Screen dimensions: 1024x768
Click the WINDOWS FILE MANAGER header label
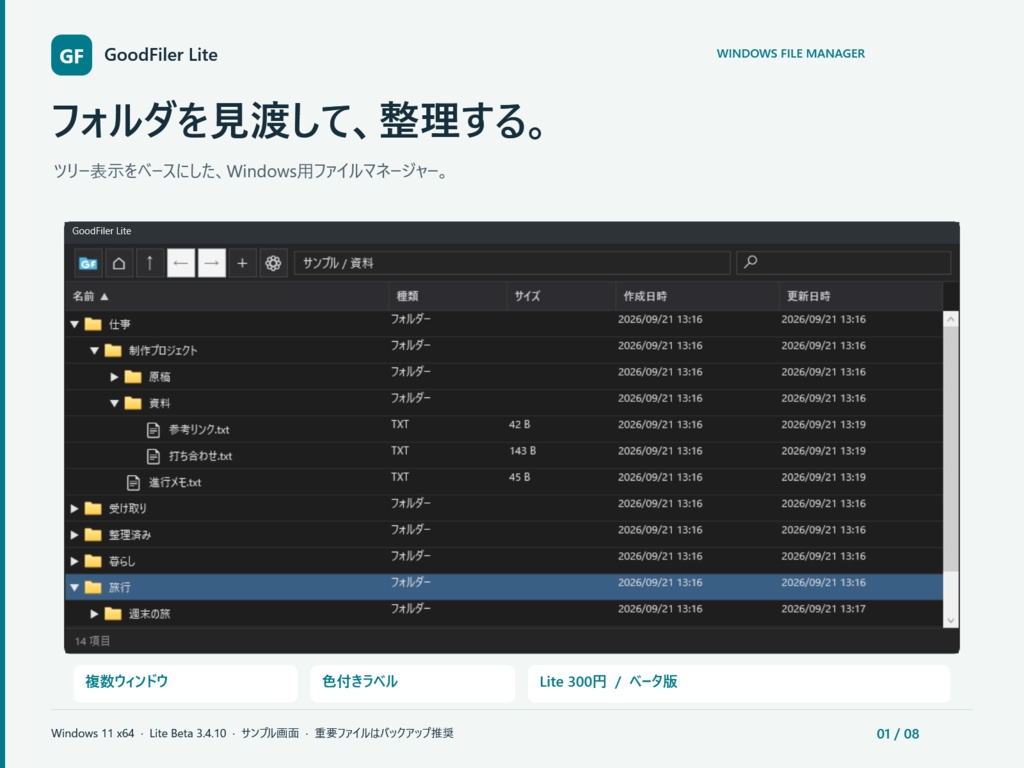click(791, 54)
